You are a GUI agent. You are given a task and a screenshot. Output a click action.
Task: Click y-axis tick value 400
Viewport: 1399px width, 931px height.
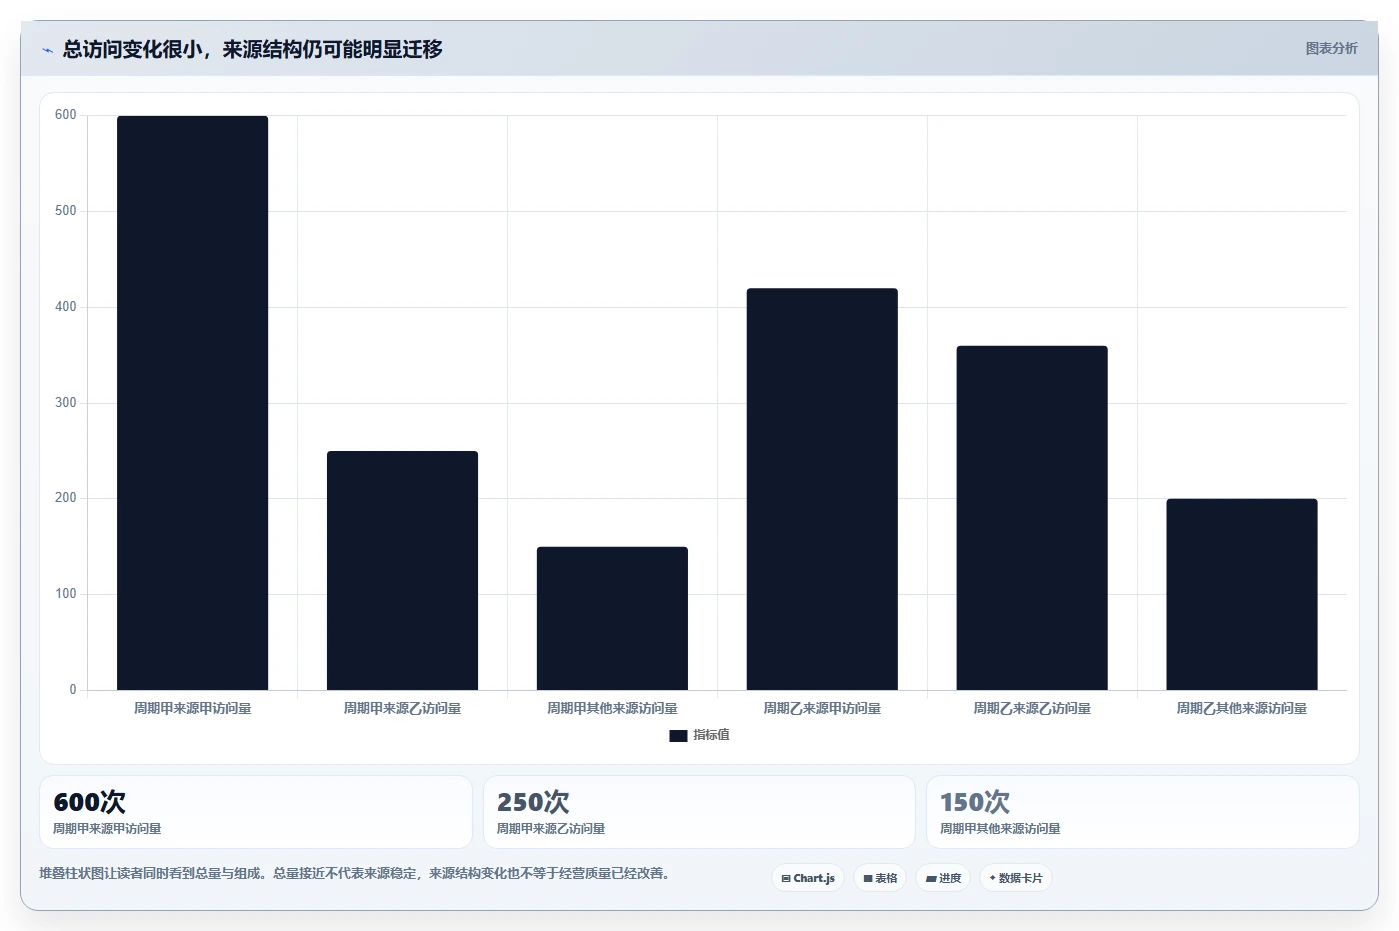pyautogui.click(x=65, y=307)
